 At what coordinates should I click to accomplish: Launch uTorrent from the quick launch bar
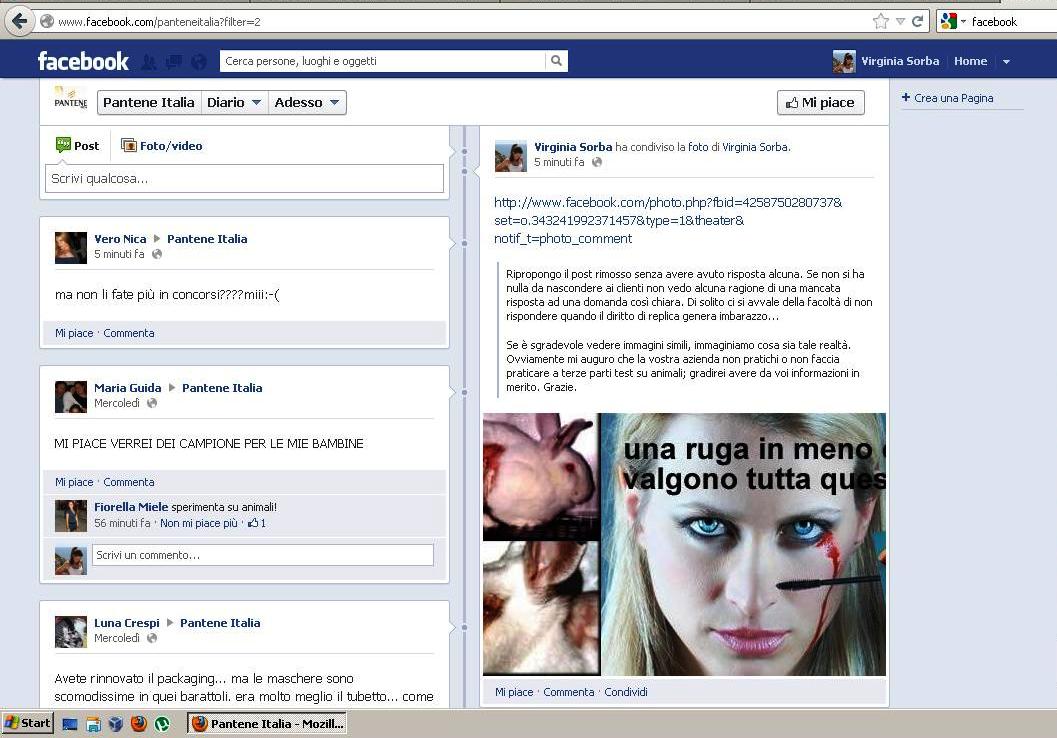coord(162,723)
